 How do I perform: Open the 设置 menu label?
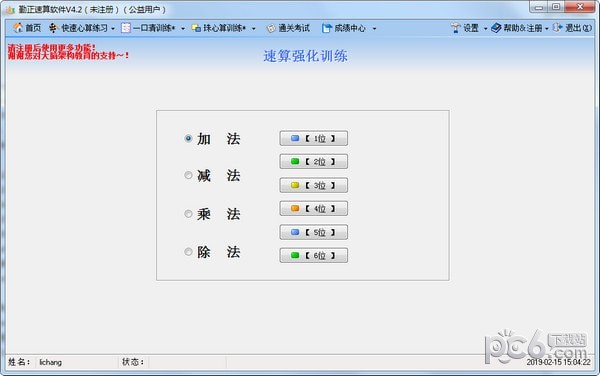click(x=471, y=28)
